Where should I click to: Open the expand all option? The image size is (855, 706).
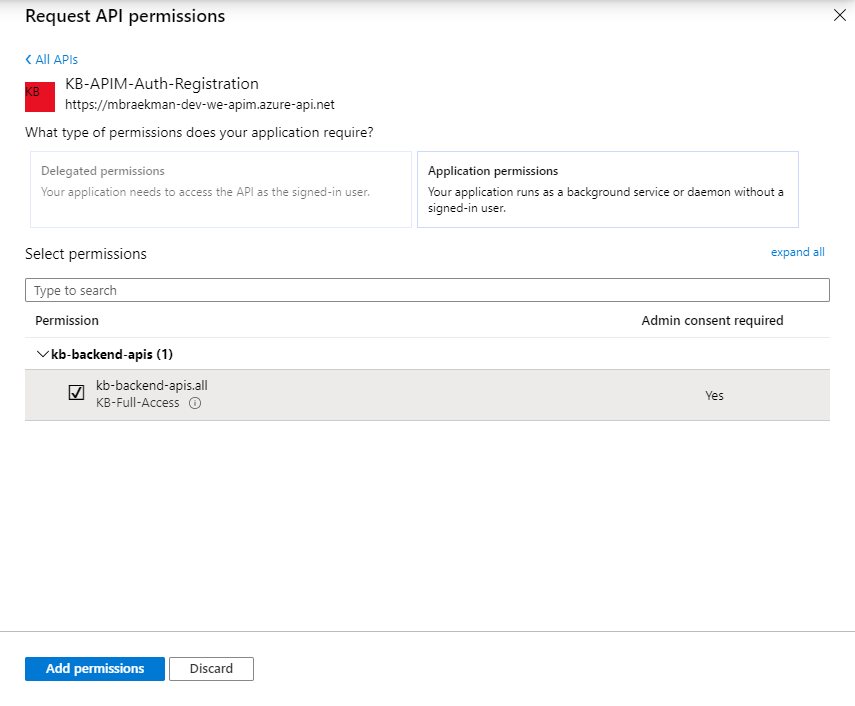point(797,252)
